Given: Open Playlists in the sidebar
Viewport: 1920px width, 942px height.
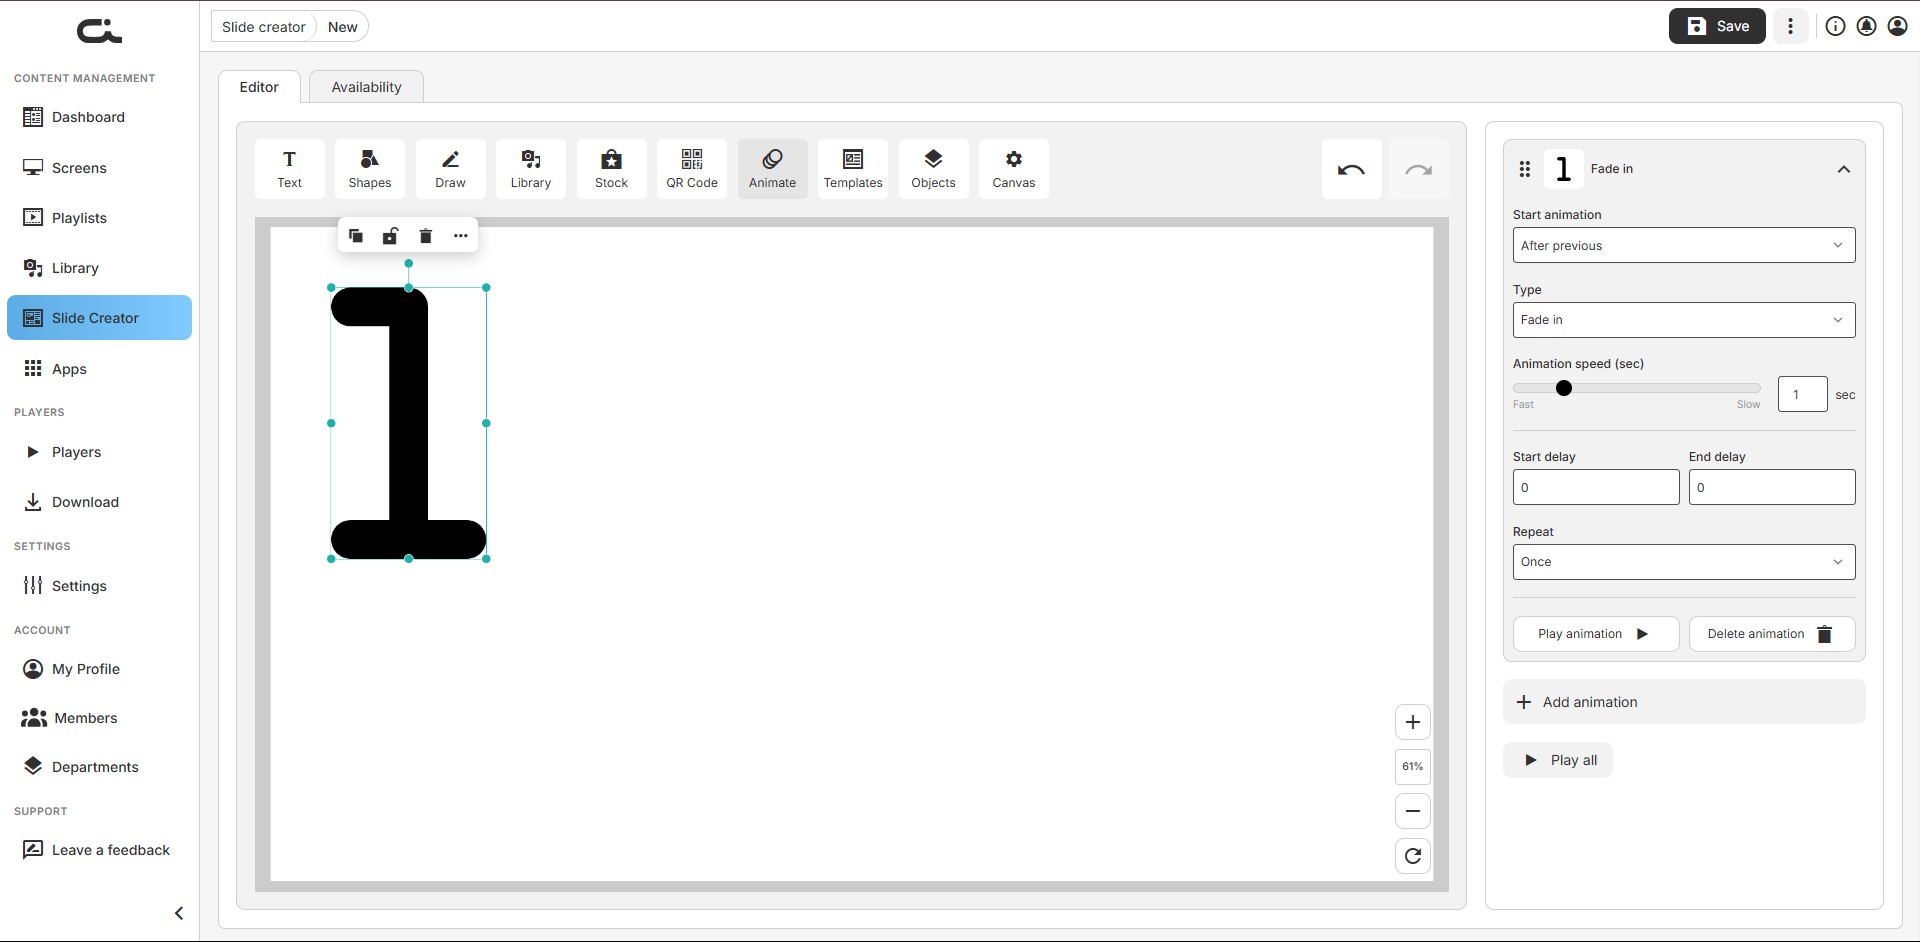Looking at the screenshot, I should (99, 218).
